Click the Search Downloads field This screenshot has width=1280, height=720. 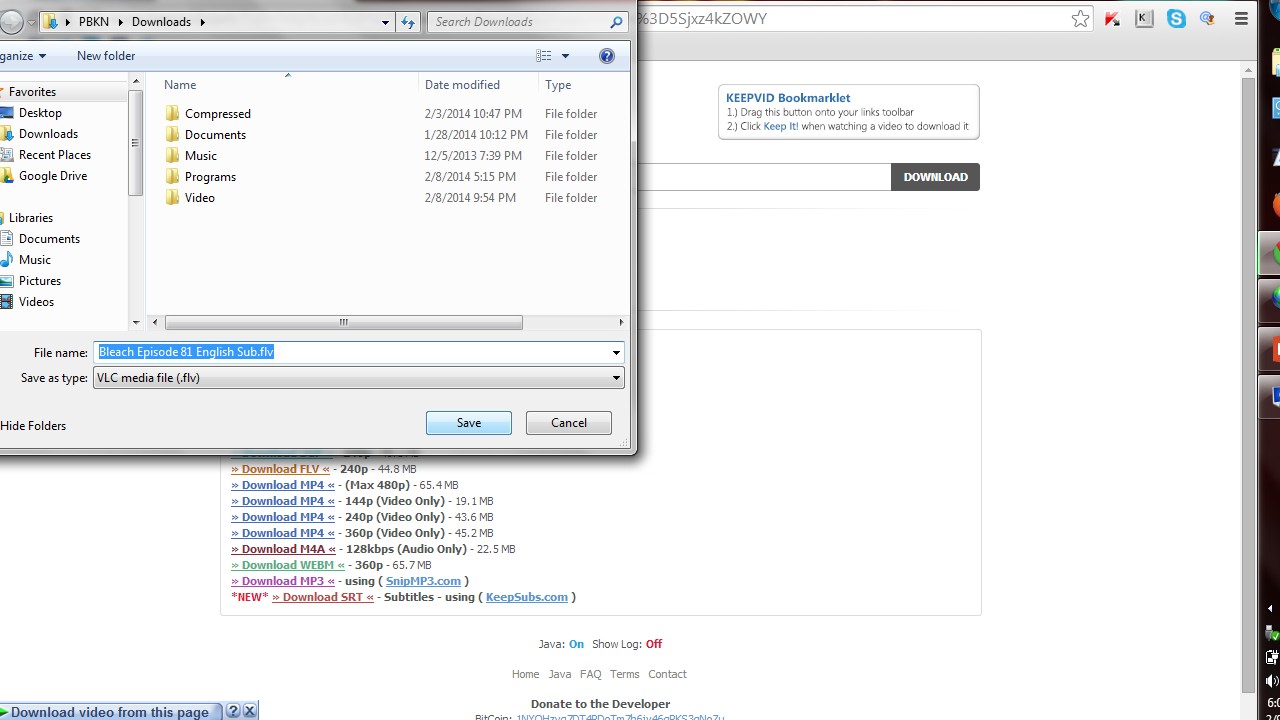518,22
